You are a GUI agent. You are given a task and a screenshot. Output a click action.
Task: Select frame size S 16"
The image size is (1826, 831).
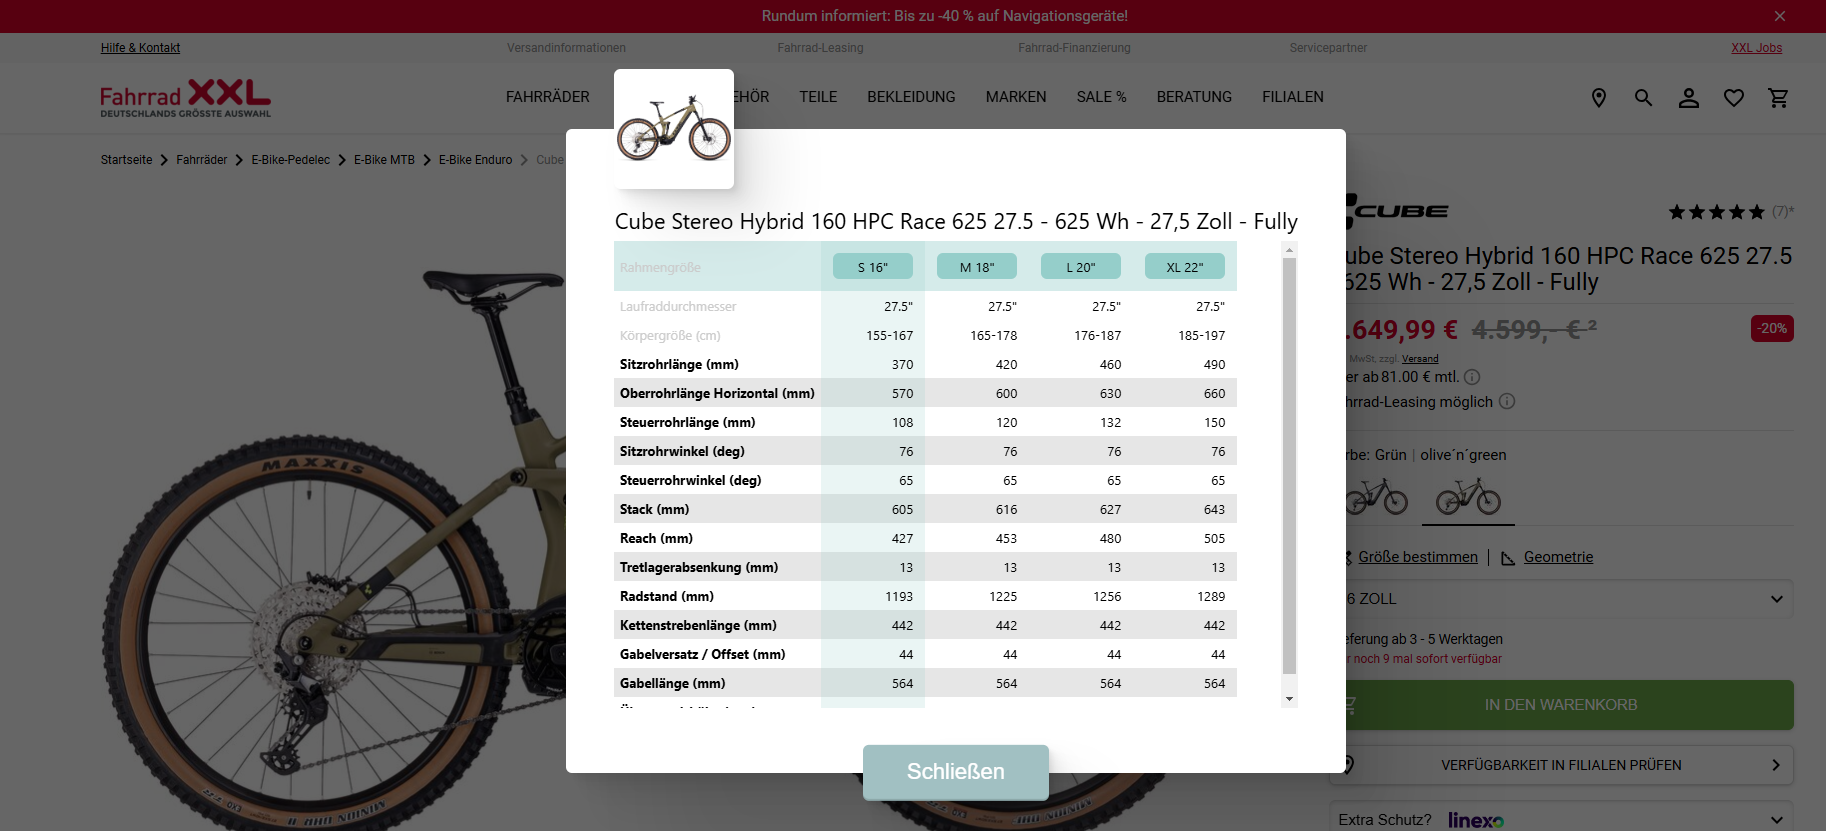872,267
